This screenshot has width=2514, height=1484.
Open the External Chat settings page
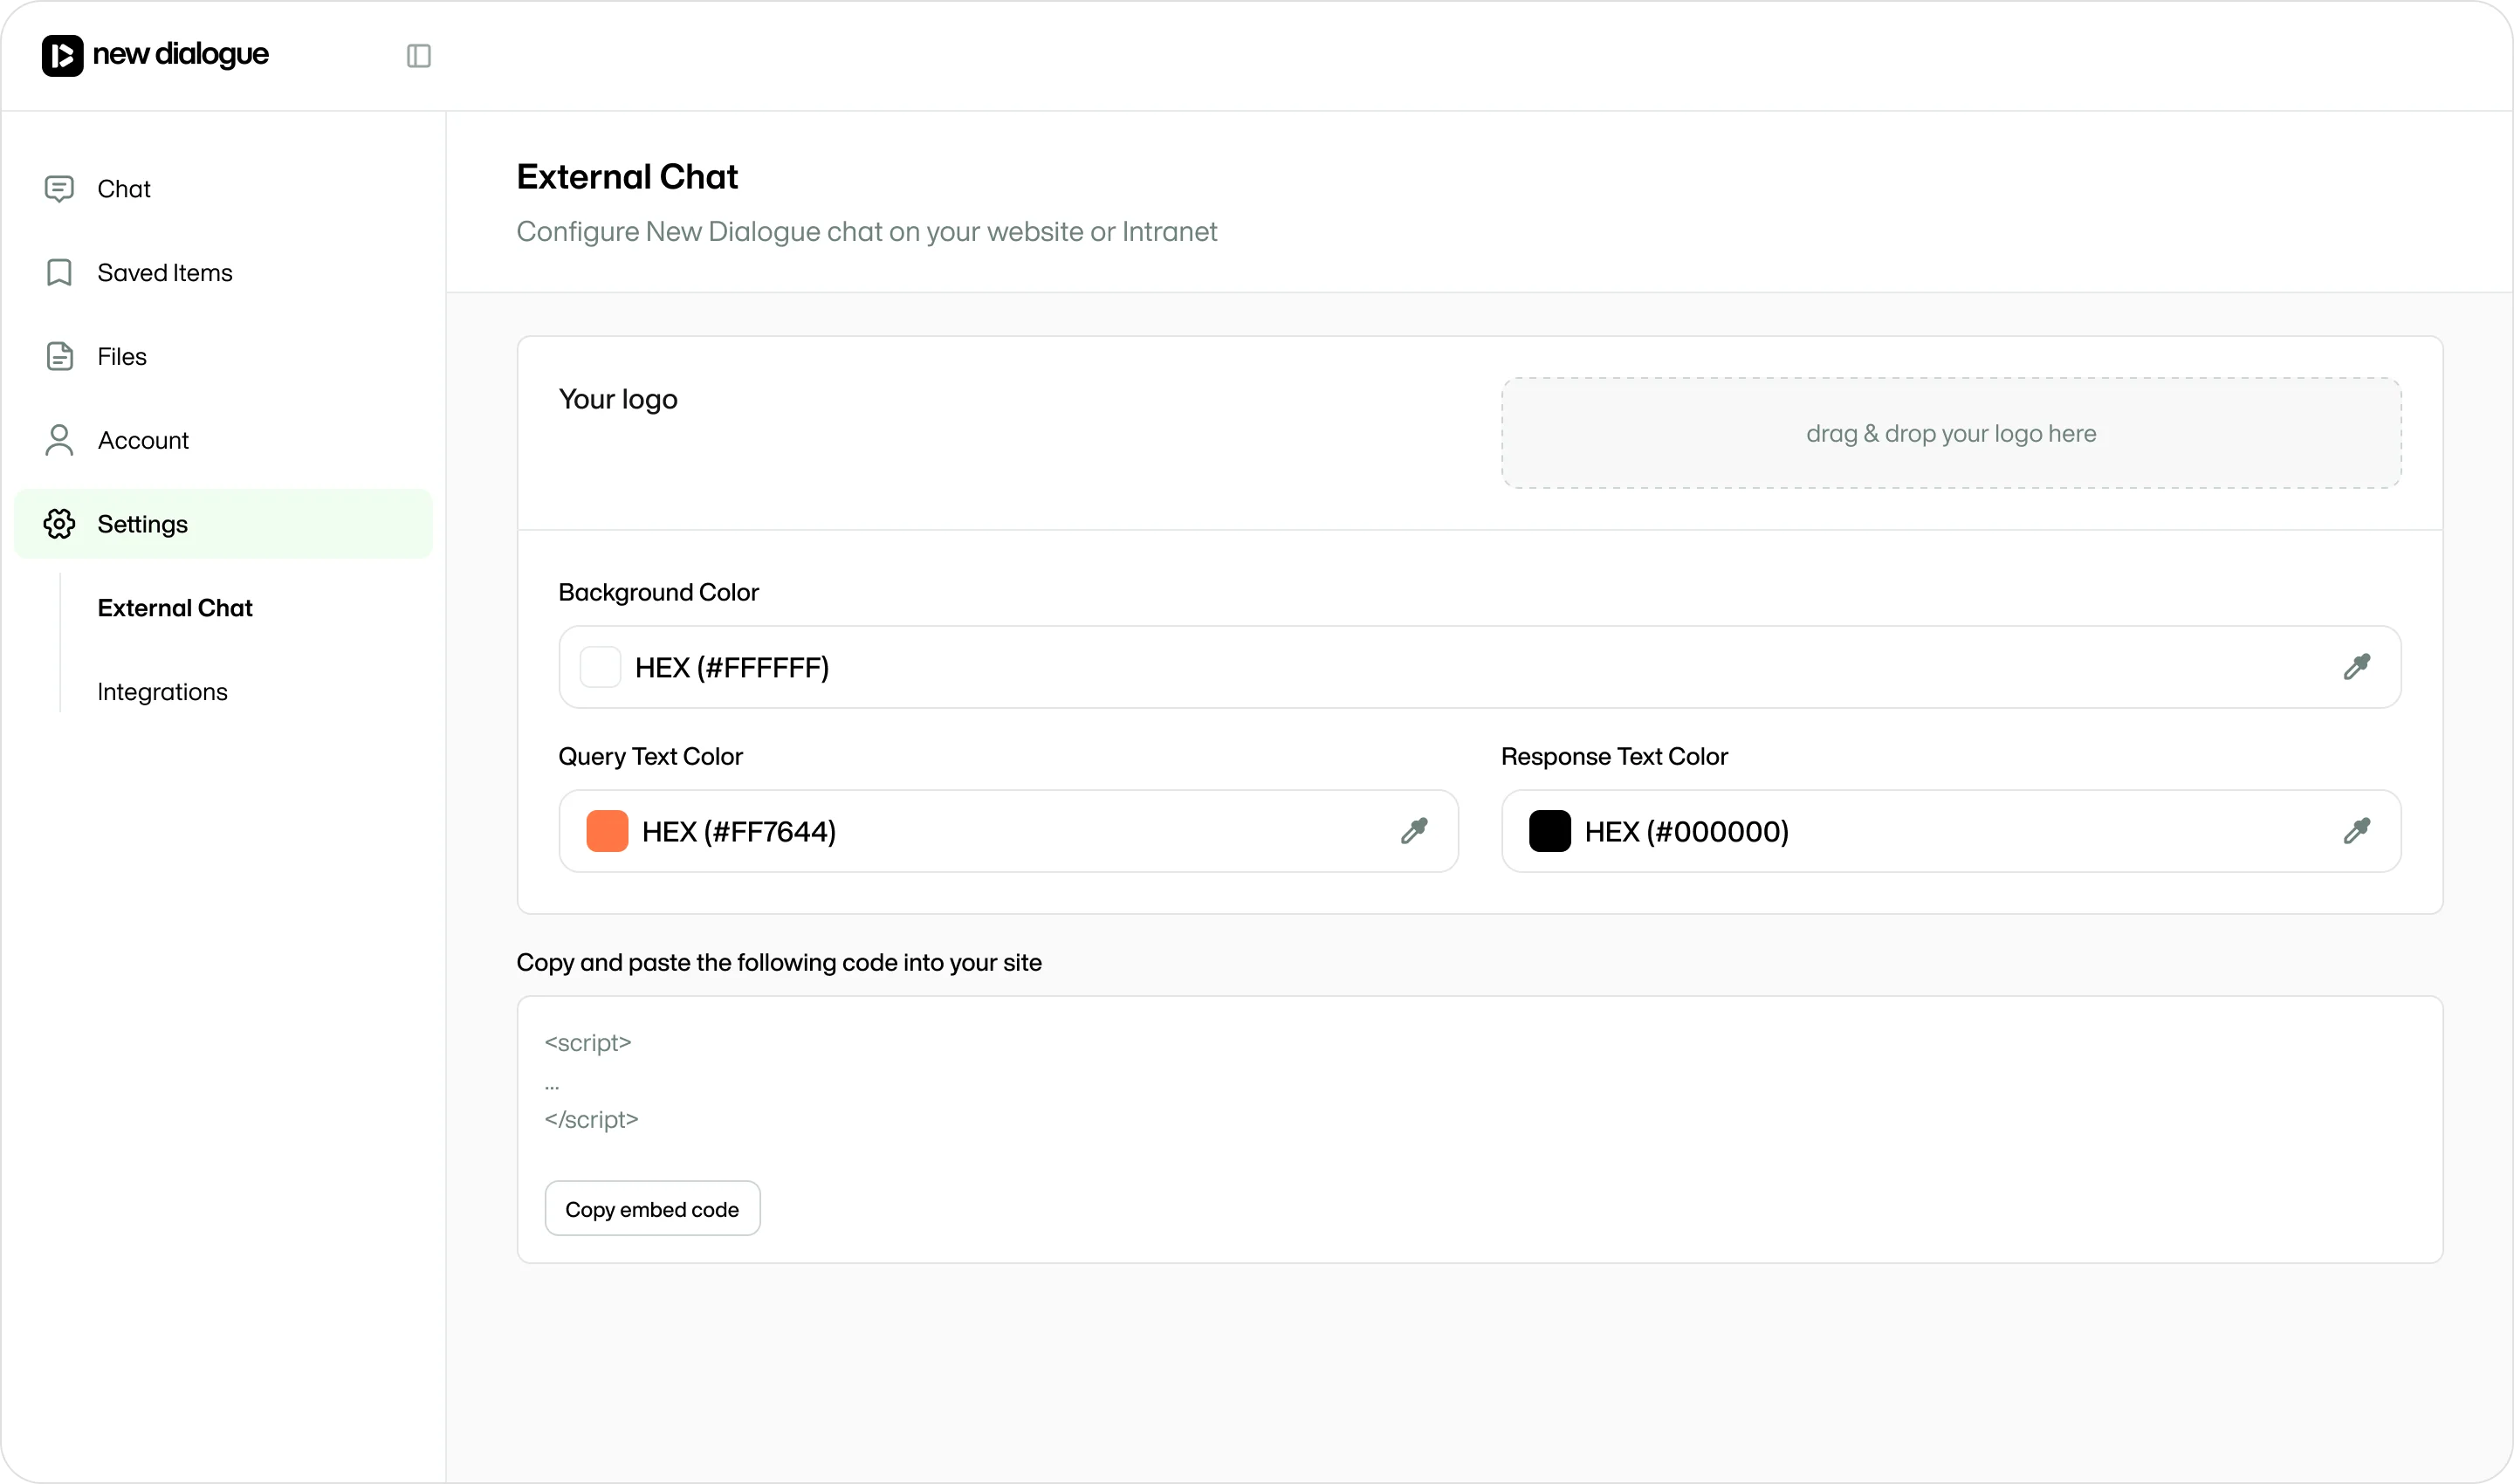point(175,608)
